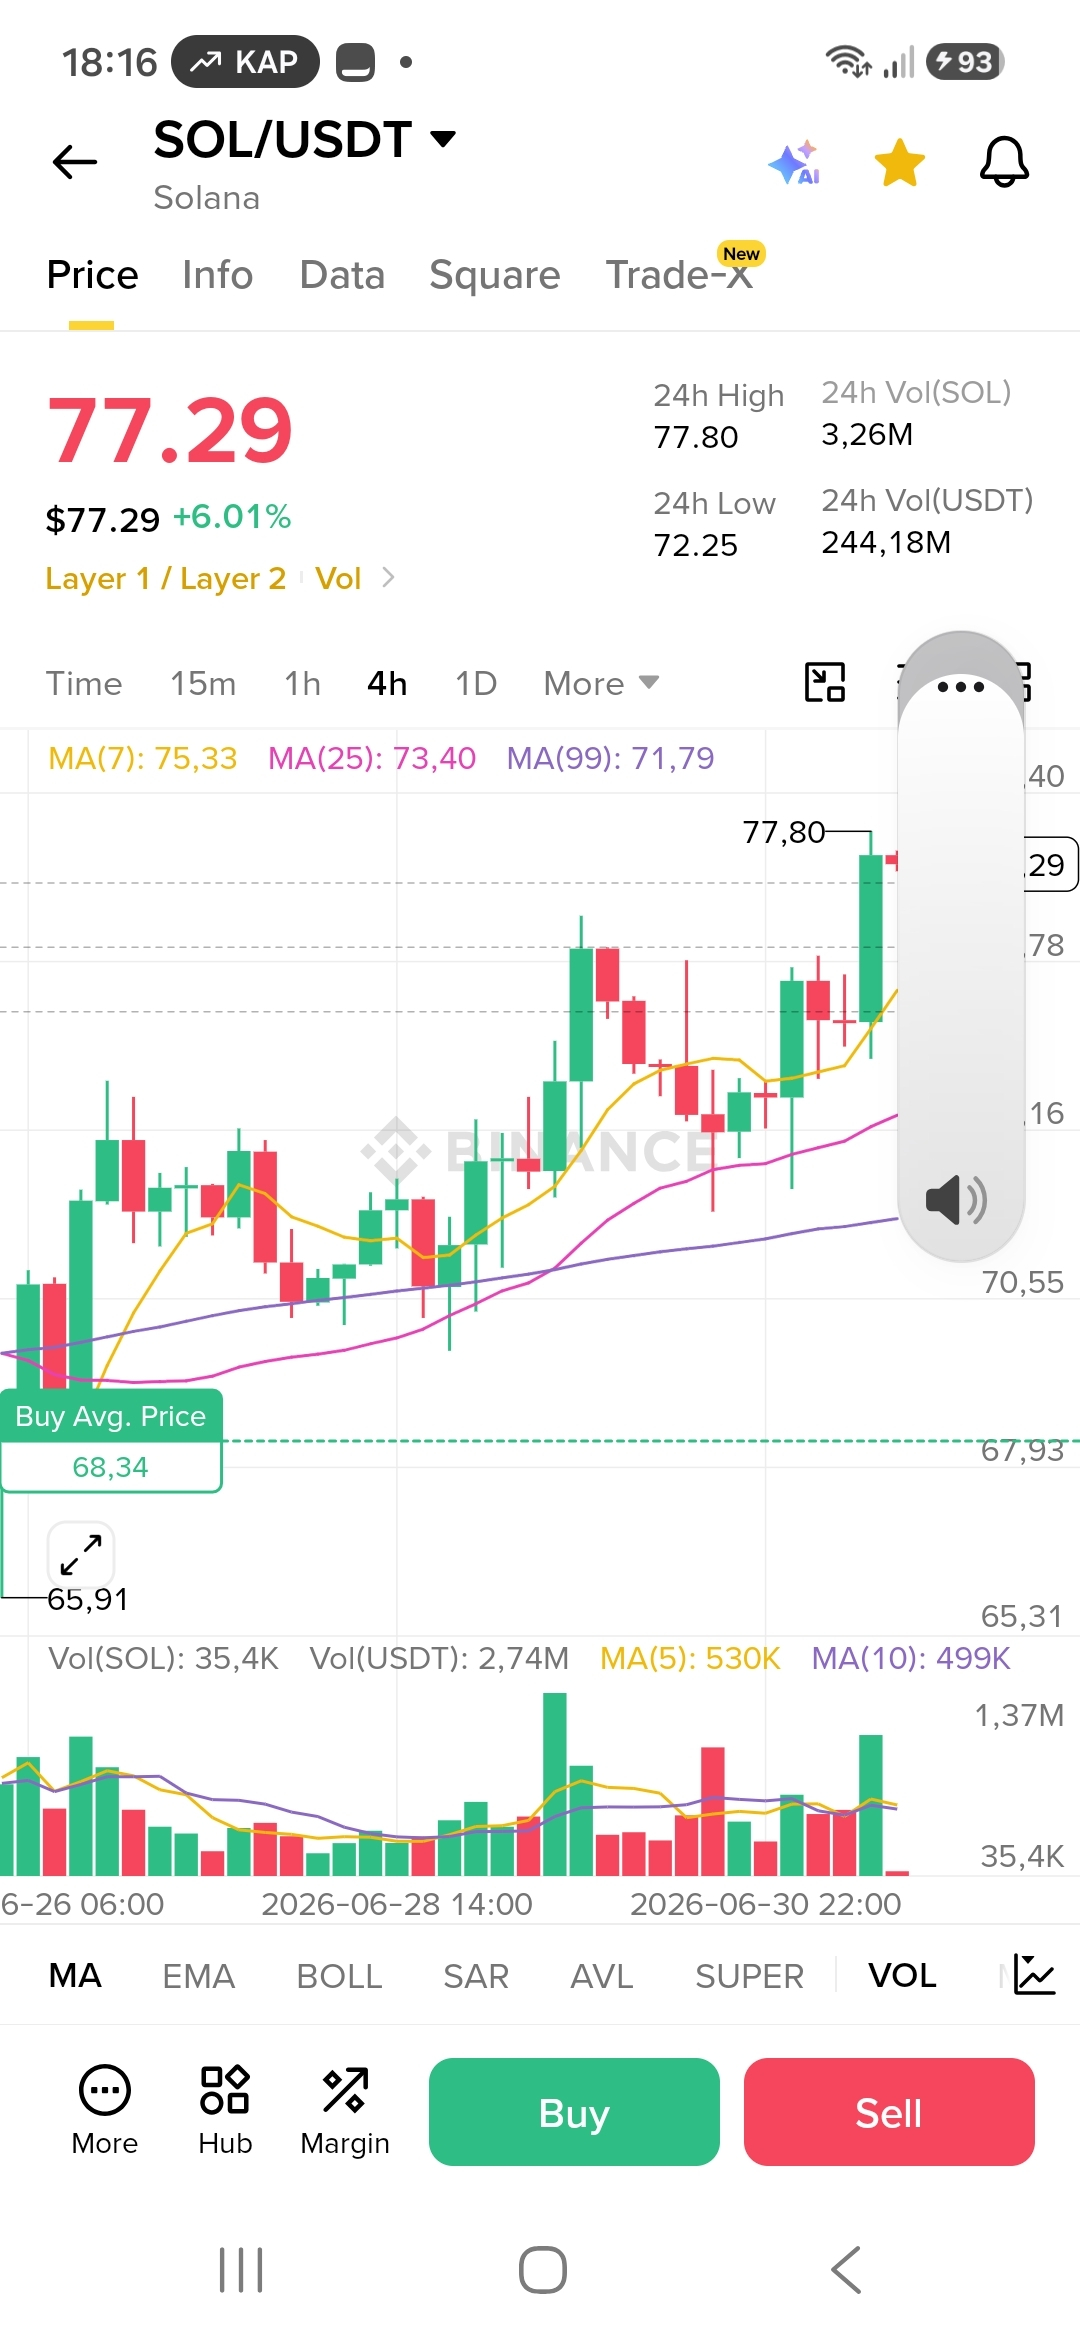Tap the MA(25) value in legend
The image size is (1080, 2340).
pos(372,758)
